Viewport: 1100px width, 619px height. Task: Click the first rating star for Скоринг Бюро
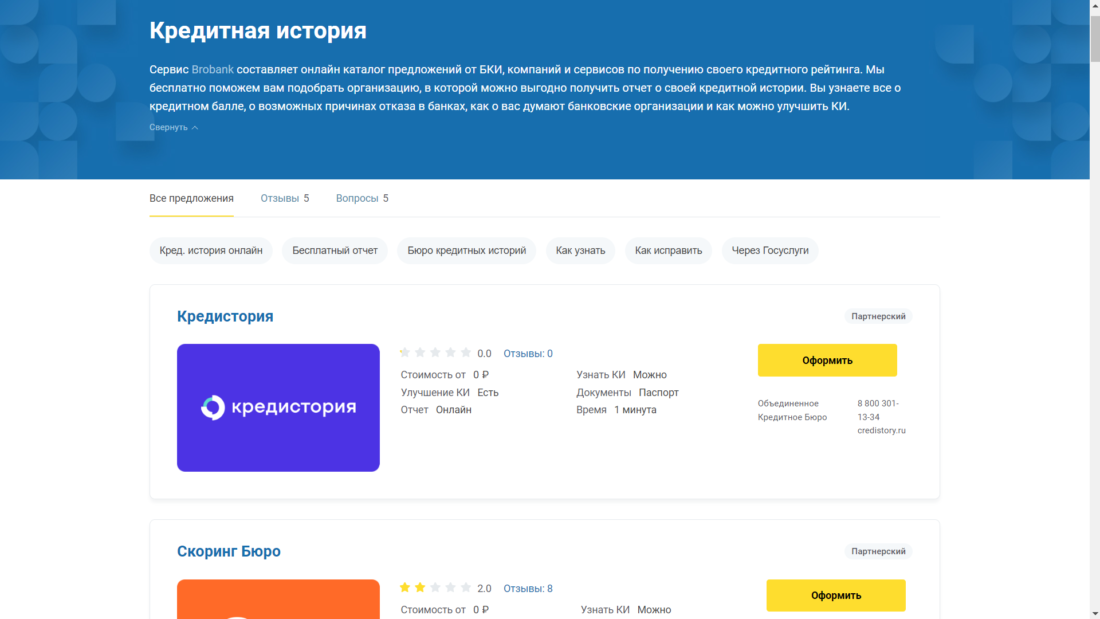click(404, 588)
